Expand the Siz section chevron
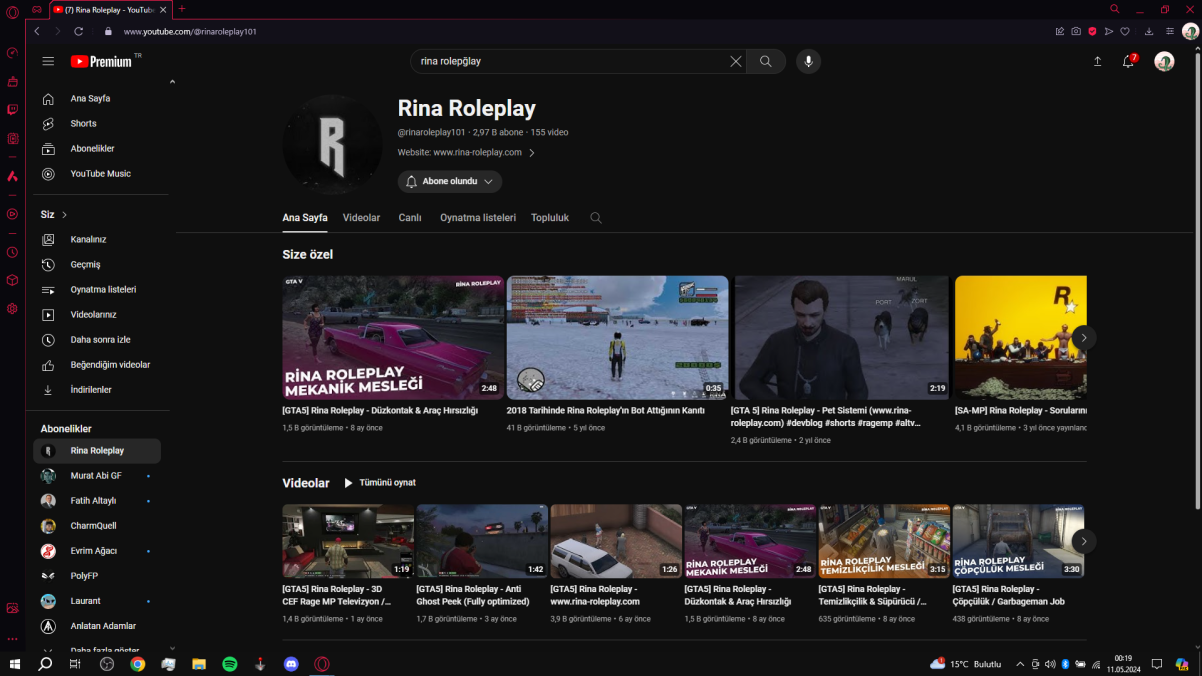The image size is (1202, 676). 65,215
